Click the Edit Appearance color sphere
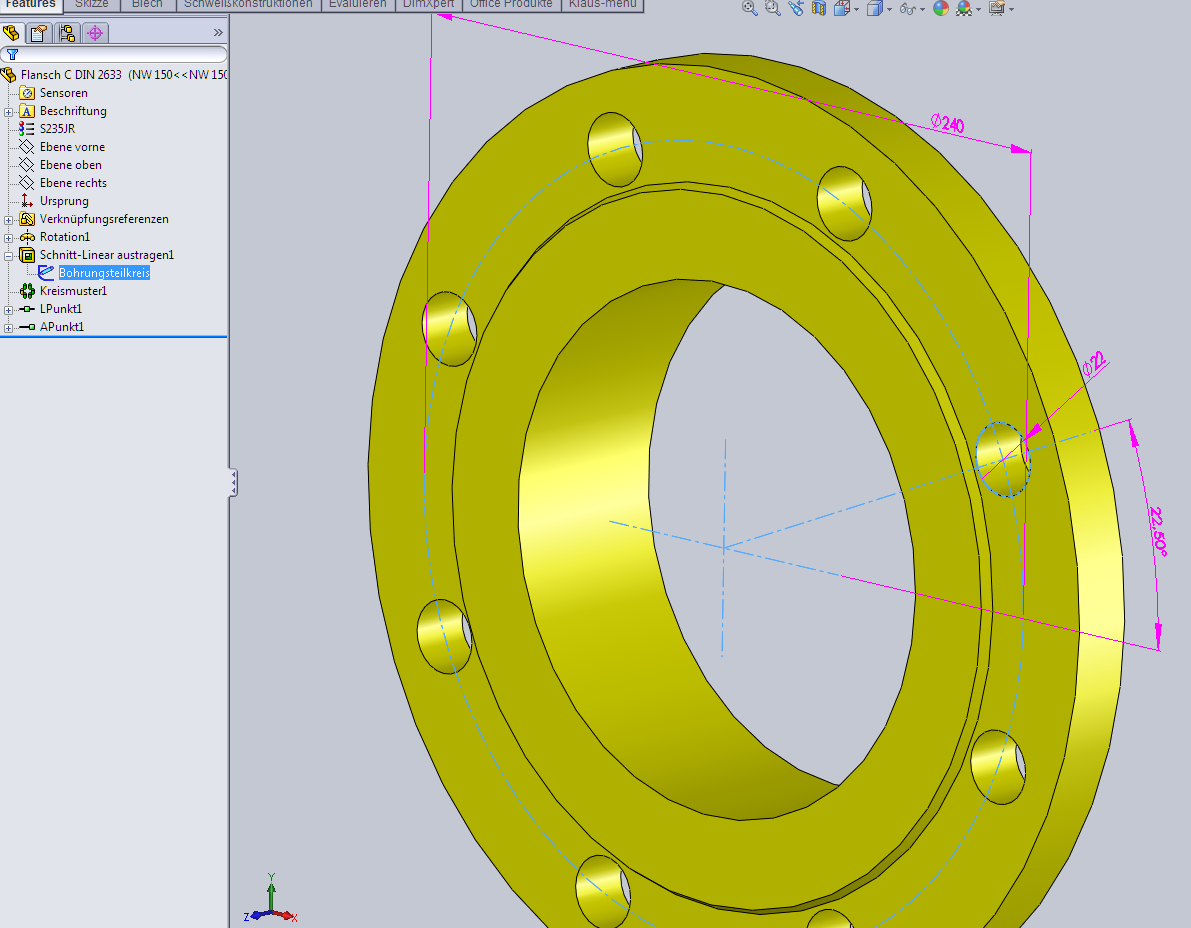The height and width of the screenshot is (928, 1191). point(940,8)
